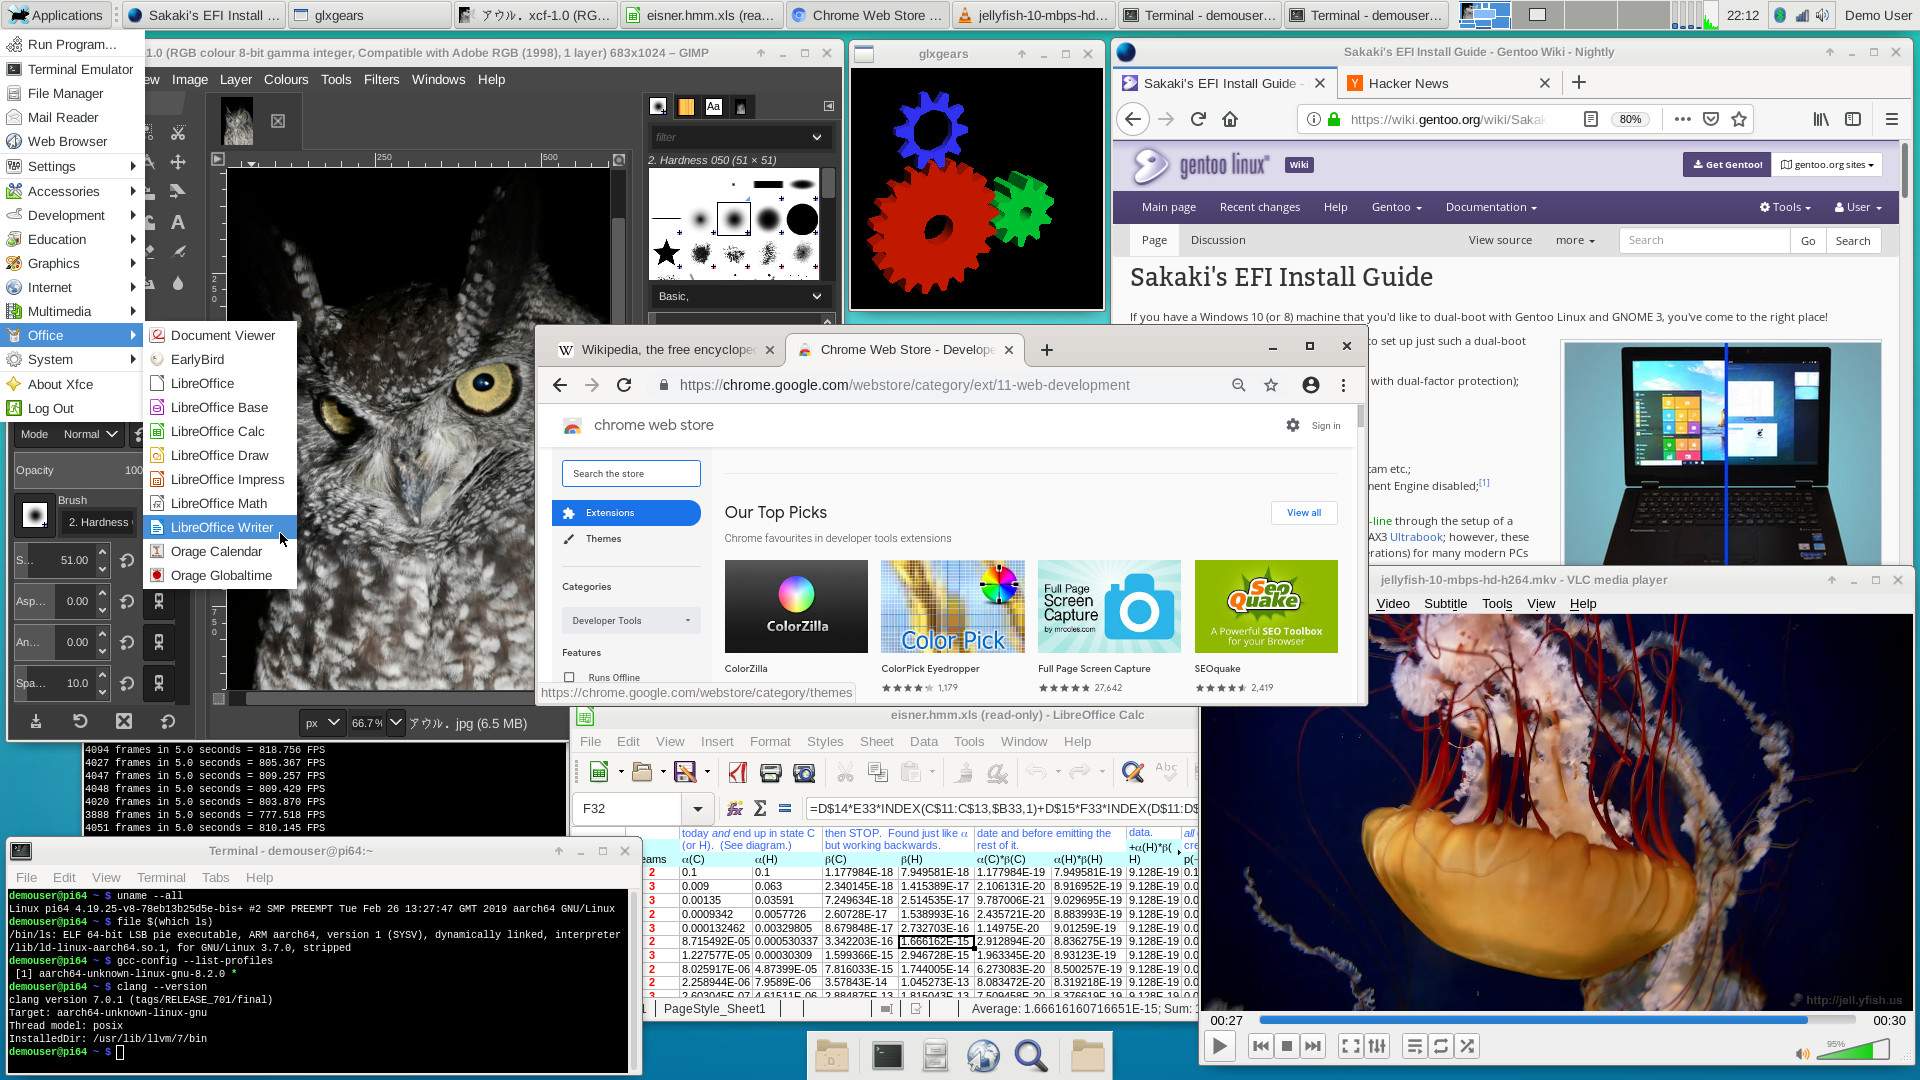This screenshot has height=1080, width=1920.
Task: Click print preview icon in Calc toolbar
Action: tap(803, 772)
